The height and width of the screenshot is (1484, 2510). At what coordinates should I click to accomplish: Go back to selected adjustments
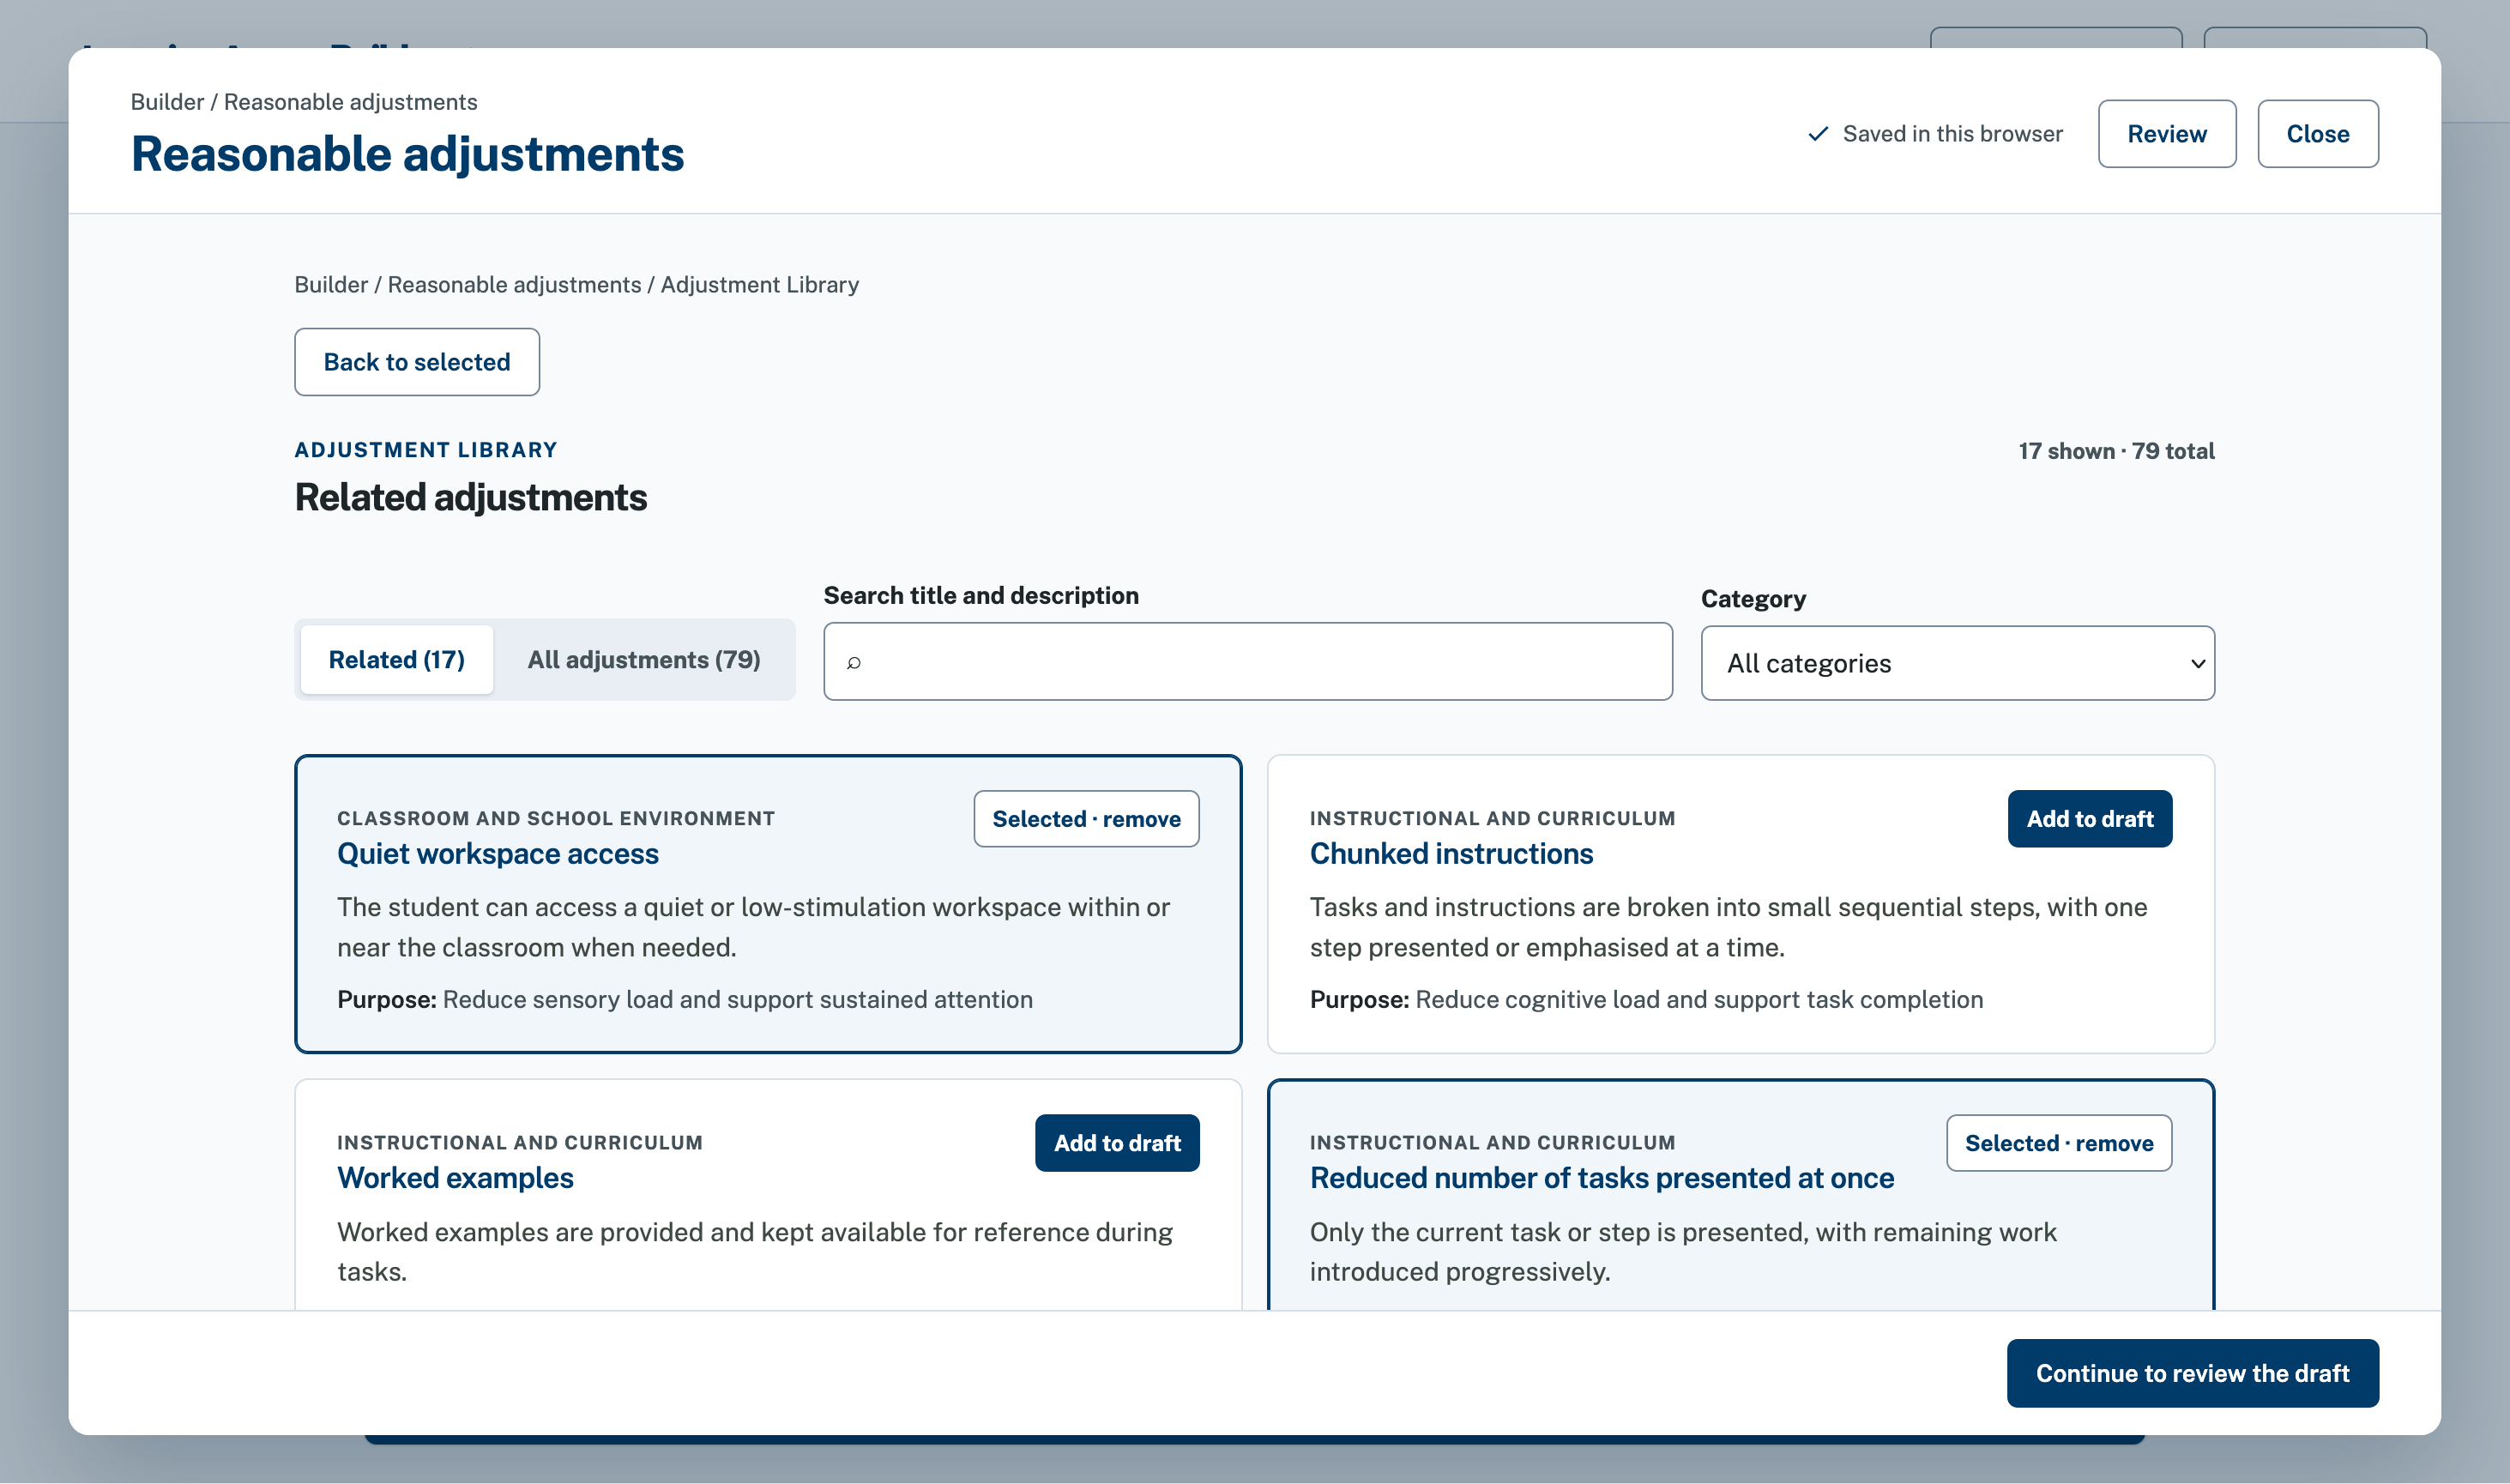pyautogui.click(x=417, y=362)
